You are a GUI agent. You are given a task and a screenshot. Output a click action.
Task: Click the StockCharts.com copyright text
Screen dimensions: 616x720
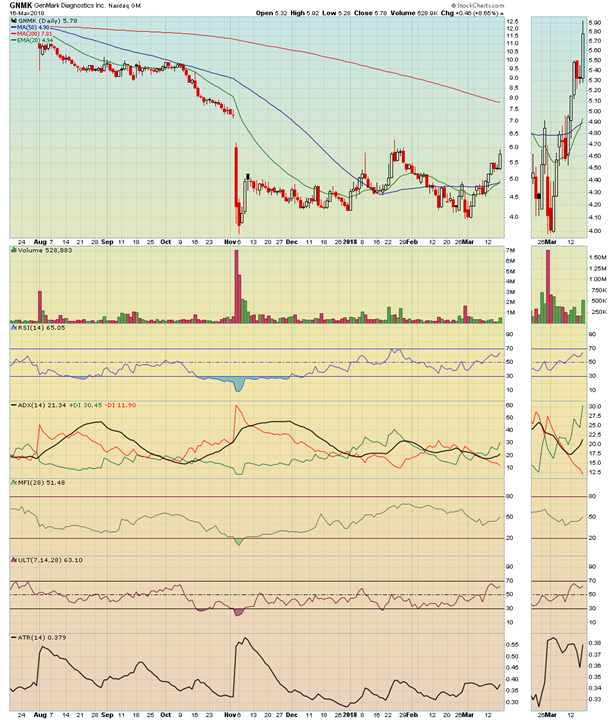(477, 6)
